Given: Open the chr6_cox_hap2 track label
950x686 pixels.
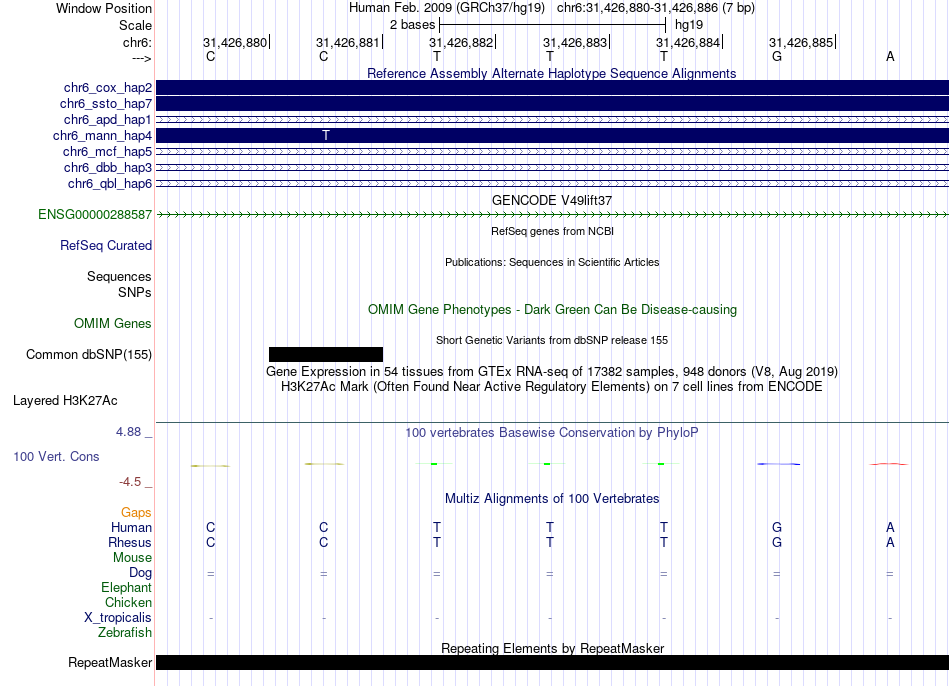Looking at the screenshot, I should click(108, 88).
